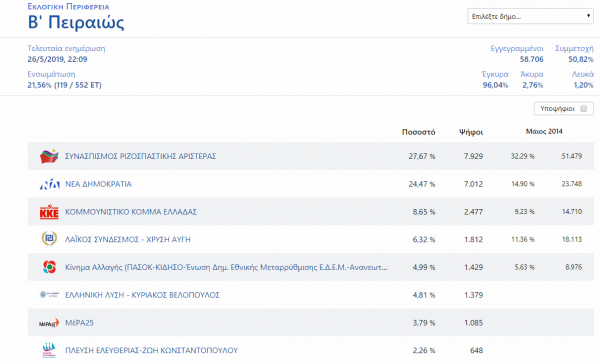Click the Κίνημα Αλλαγής circular logo
Screen dimensions: 600x364
[49, 267]
